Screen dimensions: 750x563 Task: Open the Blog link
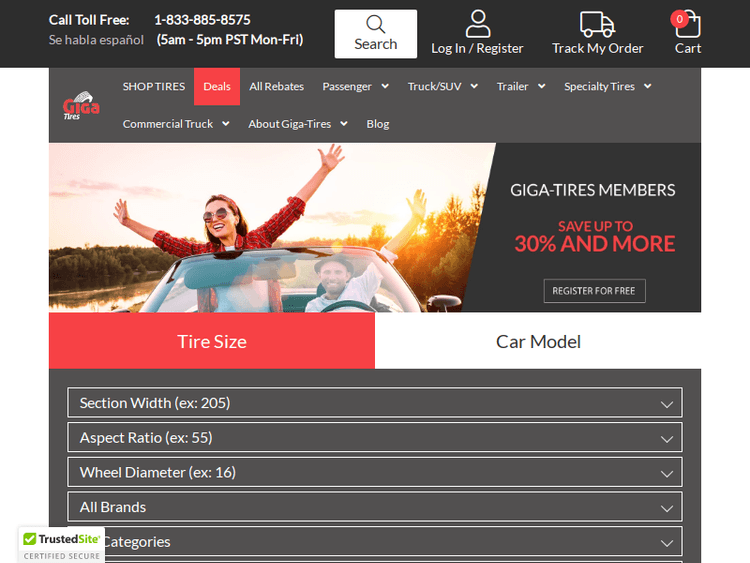click(x=378, y=124)
